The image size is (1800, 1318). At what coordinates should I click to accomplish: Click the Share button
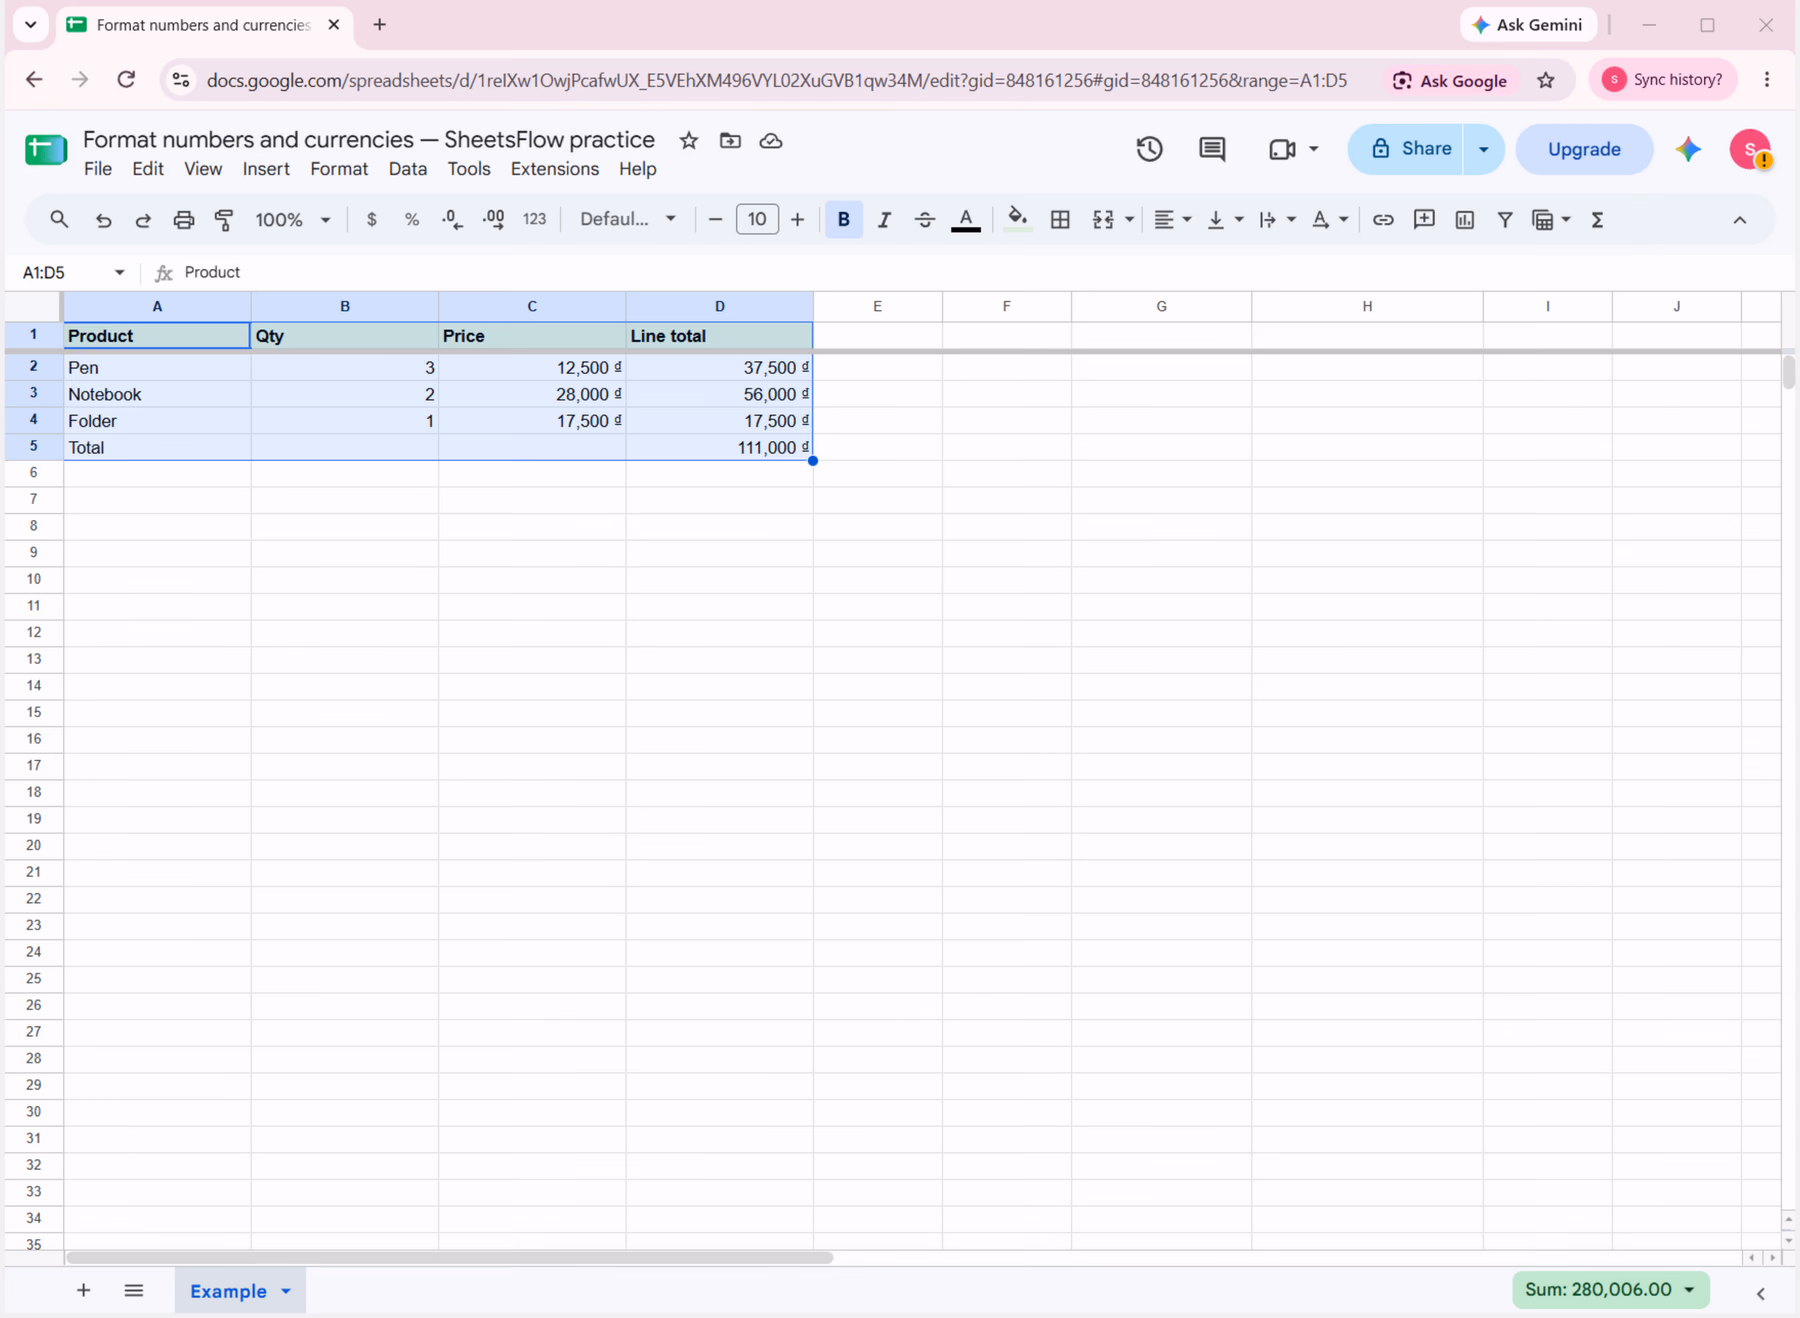[1406, 149]
